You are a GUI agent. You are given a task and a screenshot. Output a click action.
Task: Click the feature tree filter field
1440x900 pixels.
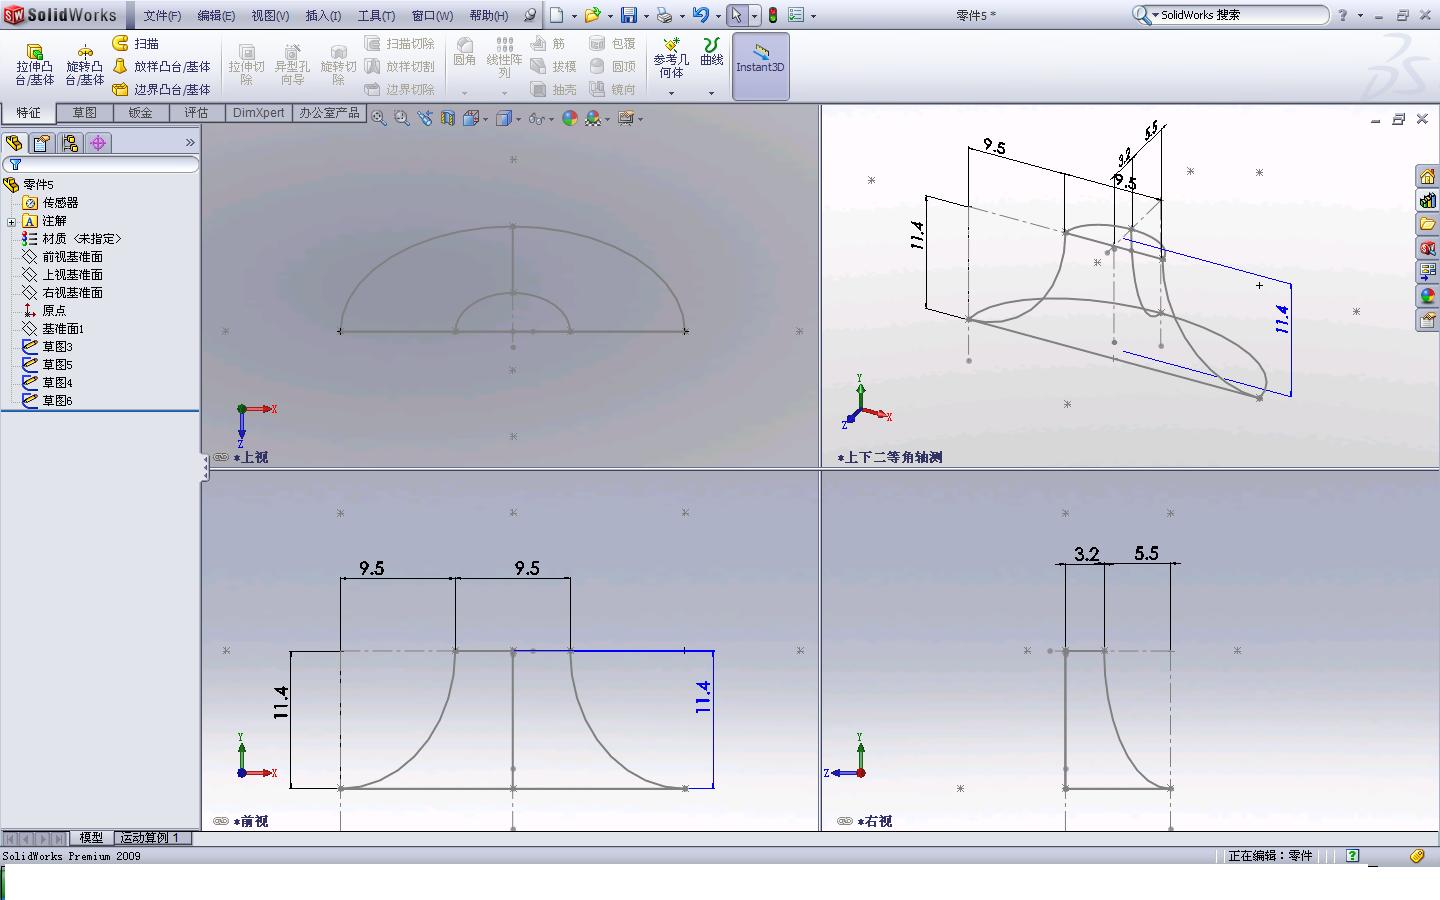pyautogui.click(x=101, y=164)
